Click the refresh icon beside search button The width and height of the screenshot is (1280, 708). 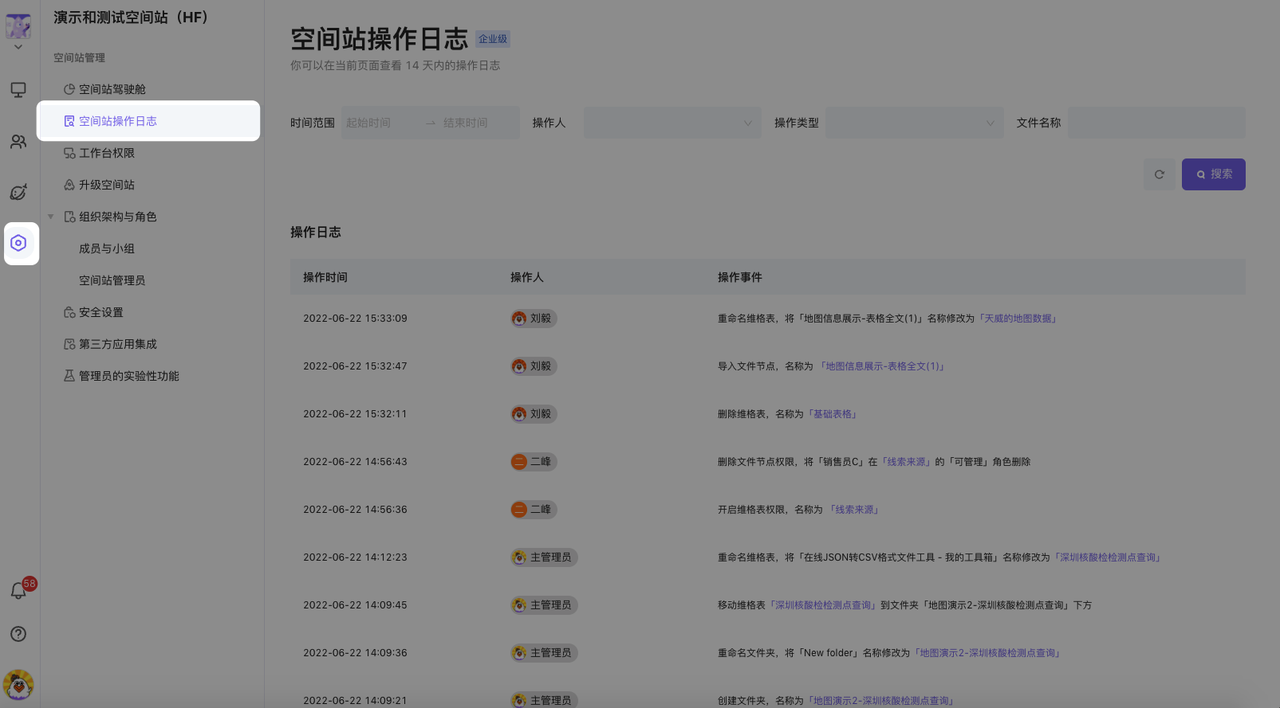coord(1159,174)
